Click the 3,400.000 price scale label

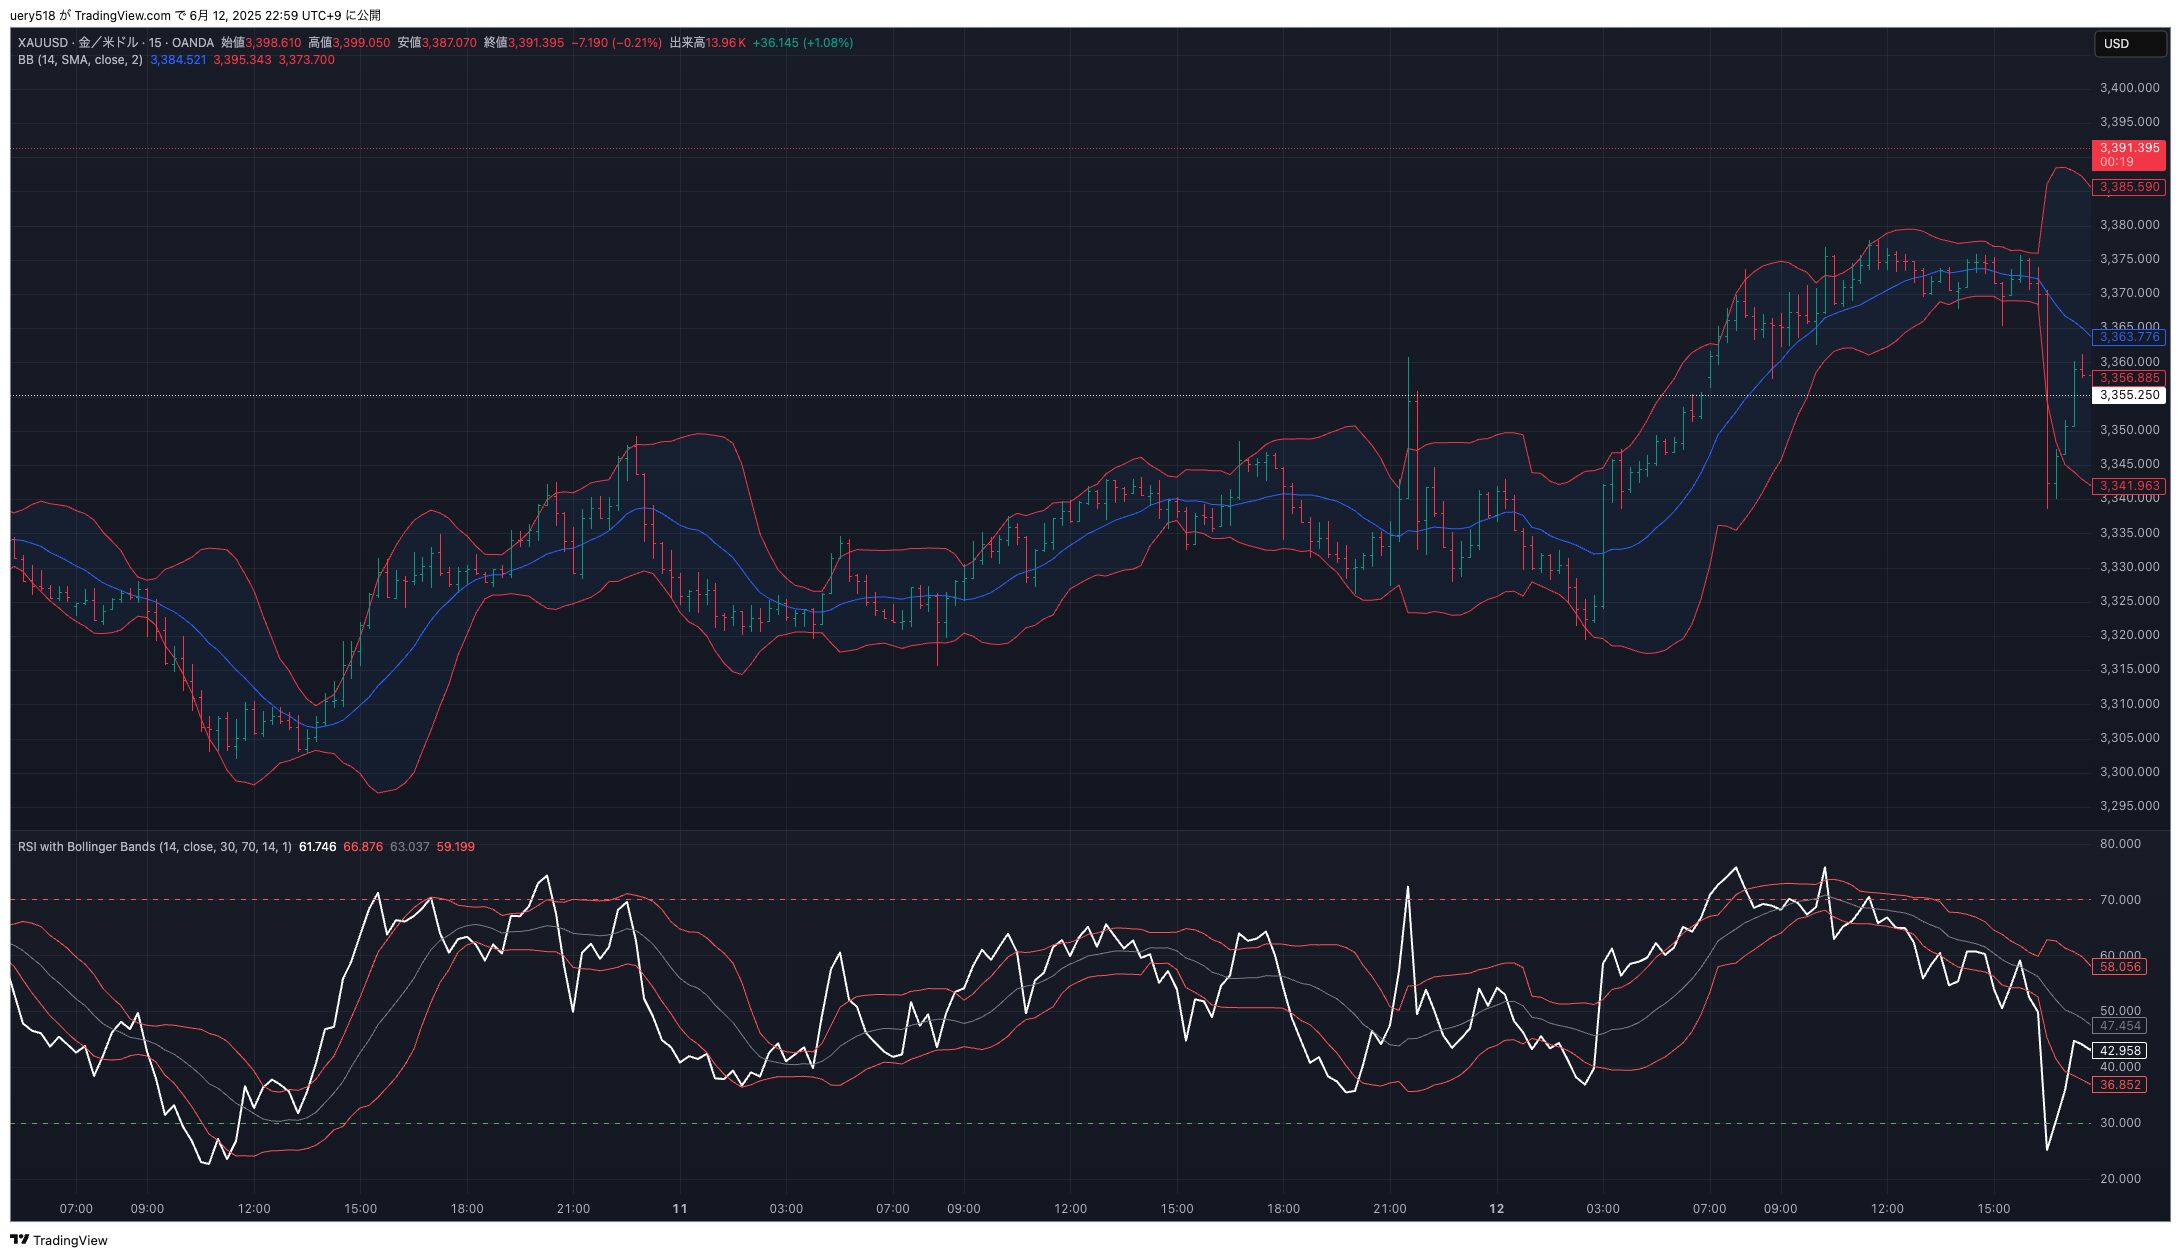click(x=2128, y=88)
